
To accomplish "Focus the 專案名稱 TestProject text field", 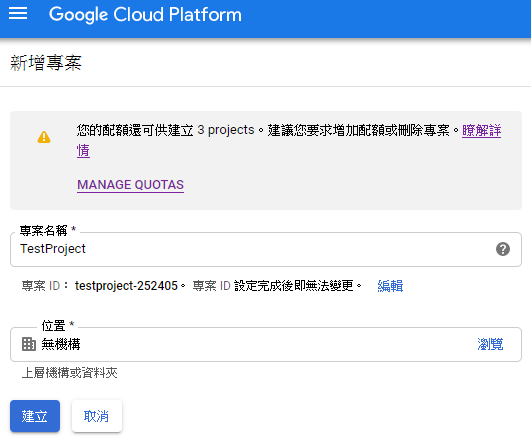I will [x=266, y=249].
